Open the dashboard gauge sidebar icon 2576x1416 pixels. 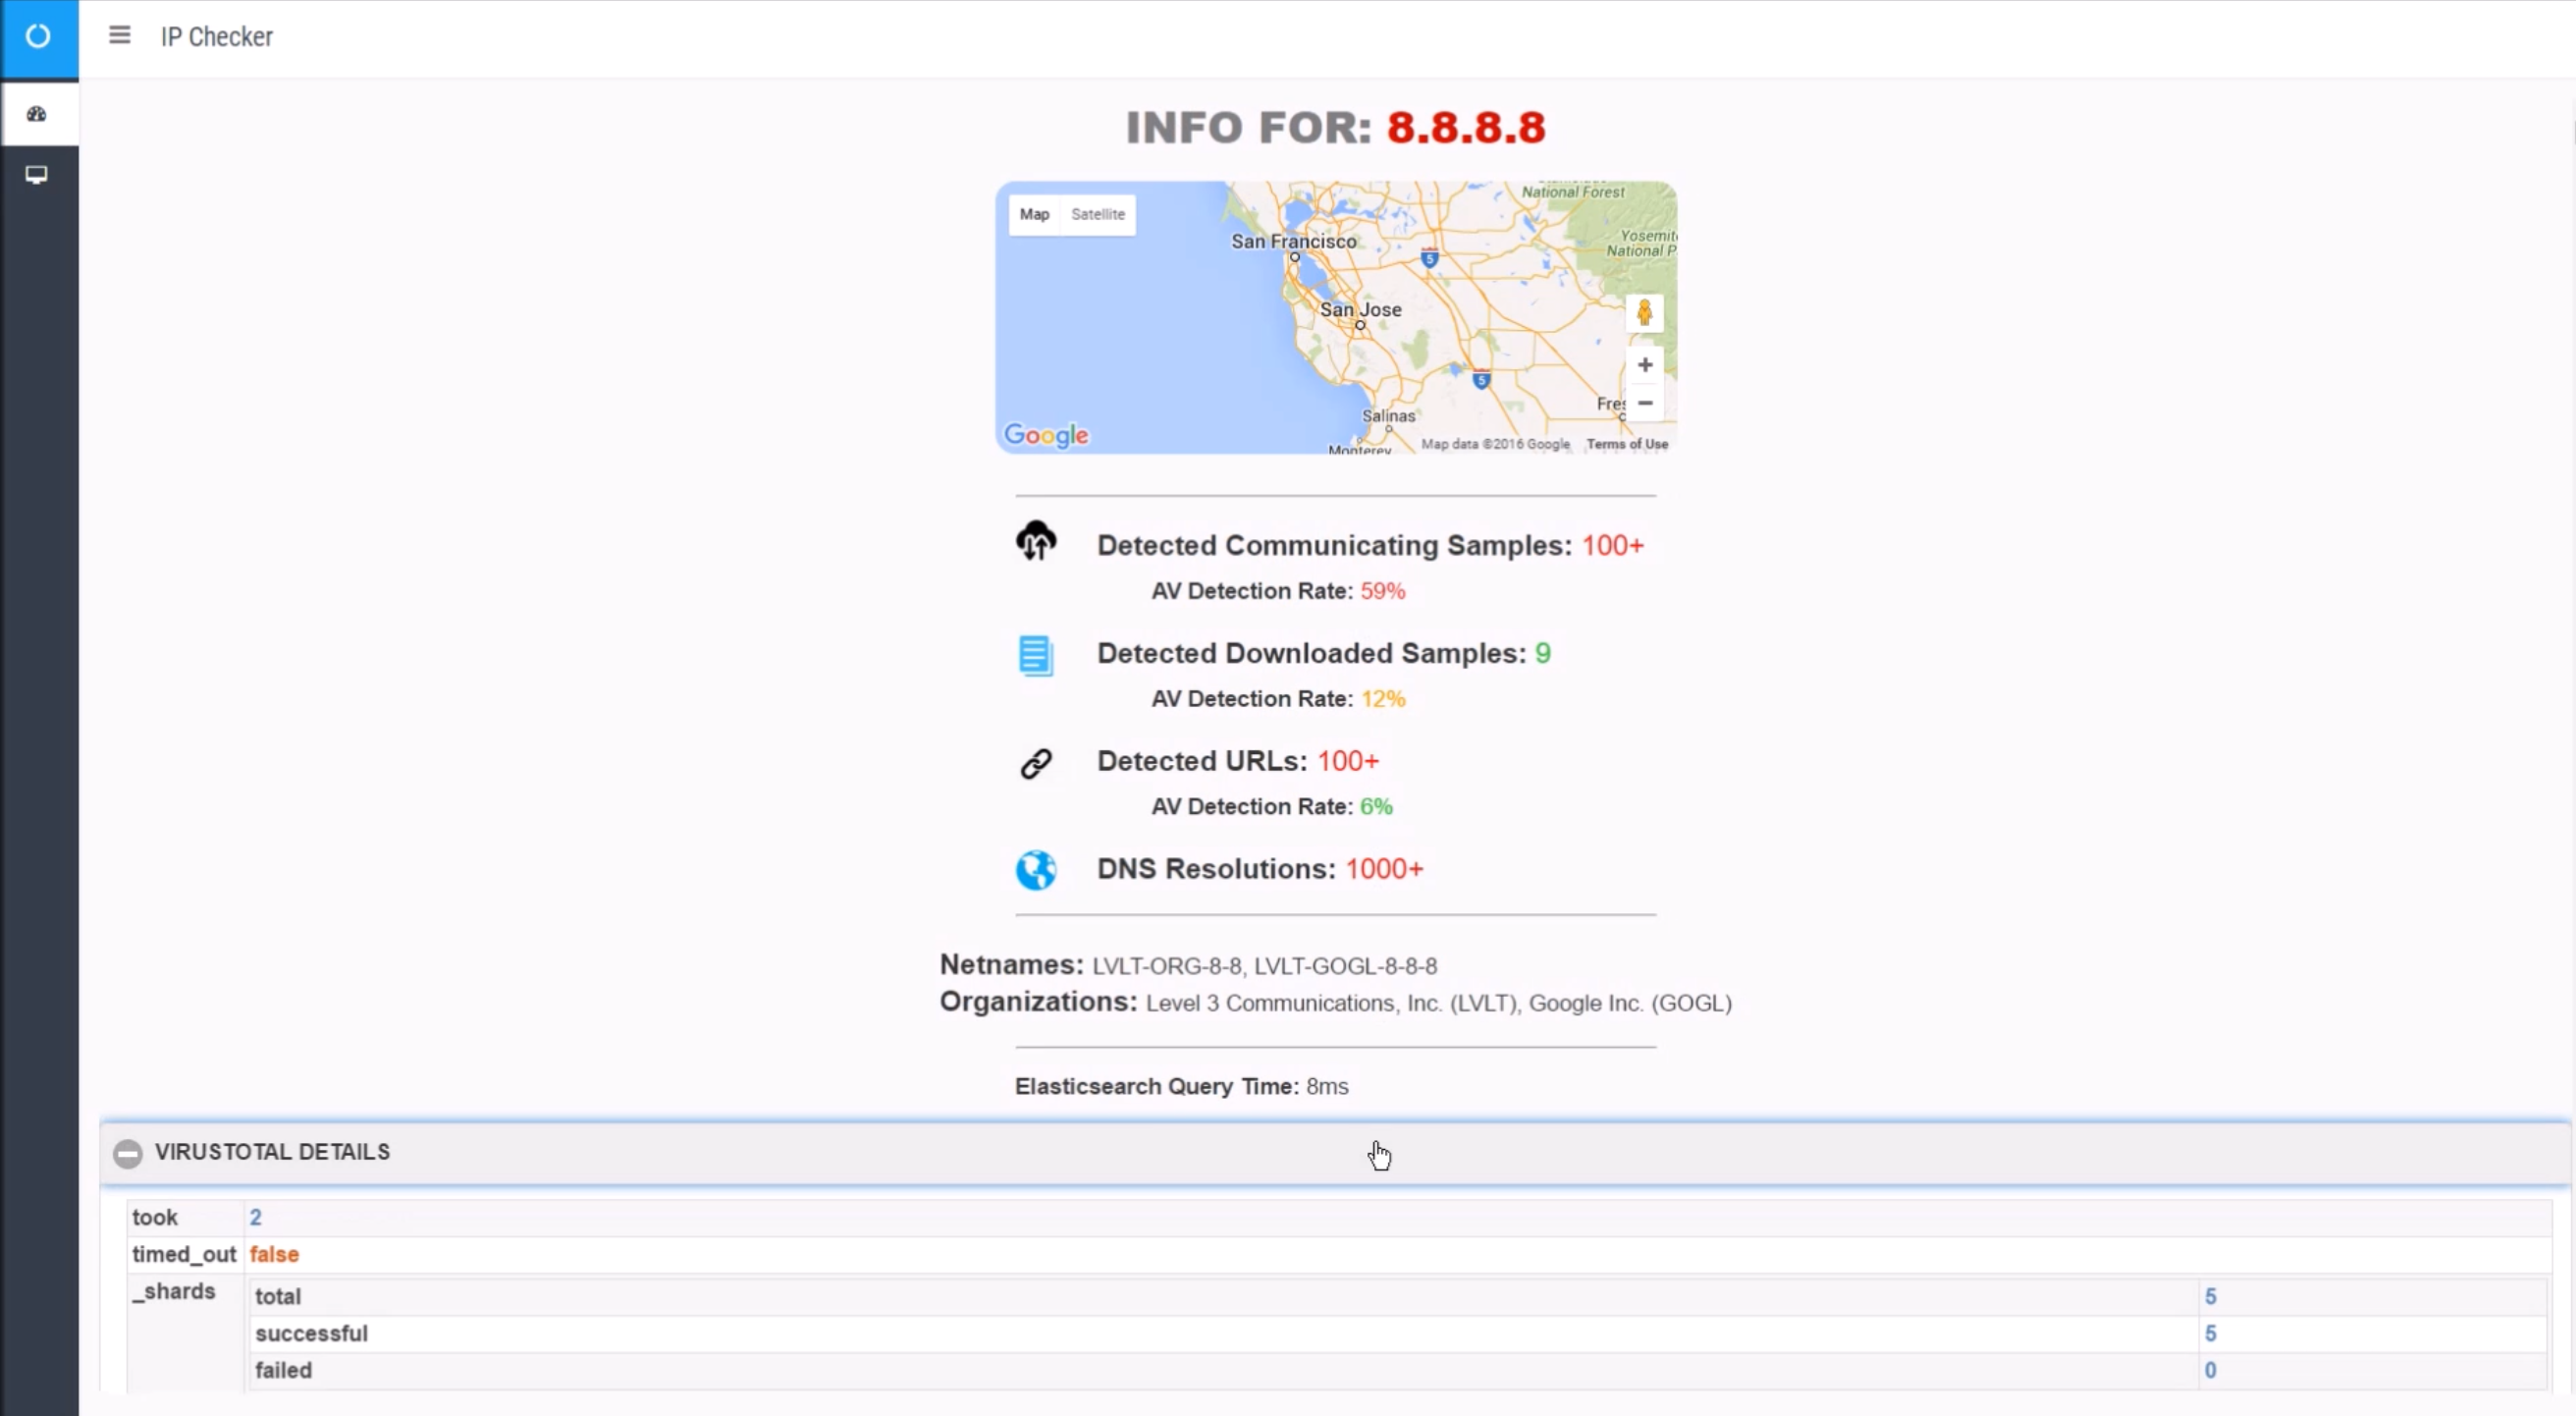[37, 114]
